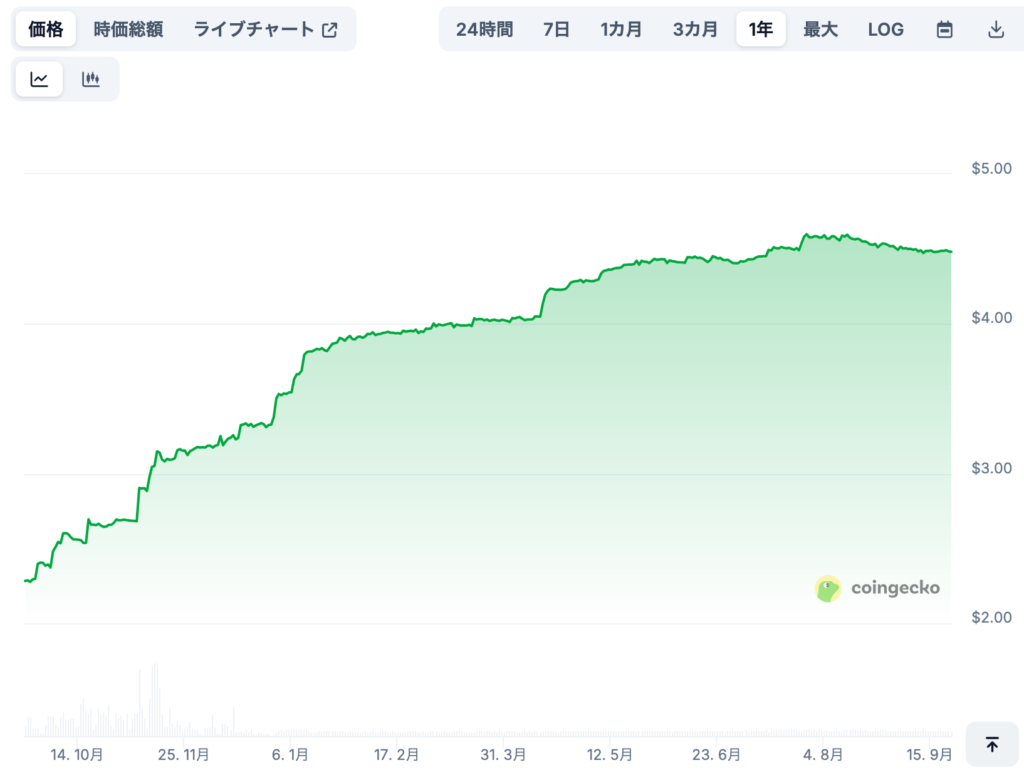Switch to line chart view icon
The width and height of the screenshot is (1024, 780).
(39, 80)
